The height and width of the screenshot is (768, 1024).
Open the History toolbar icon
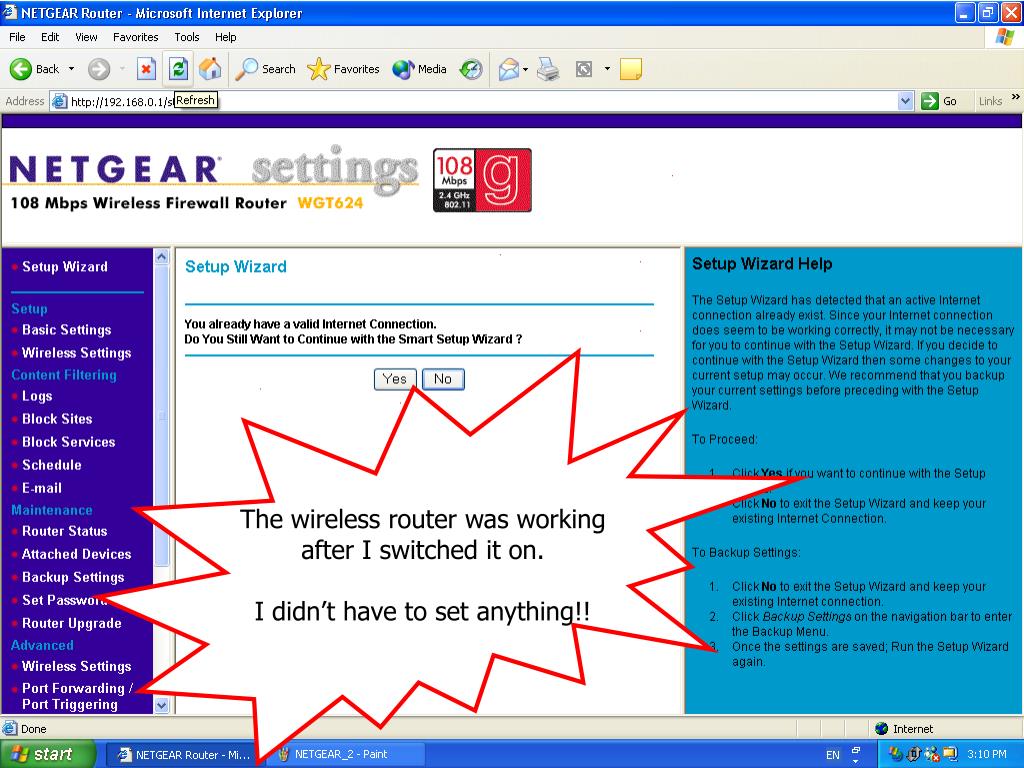point(471,69)
